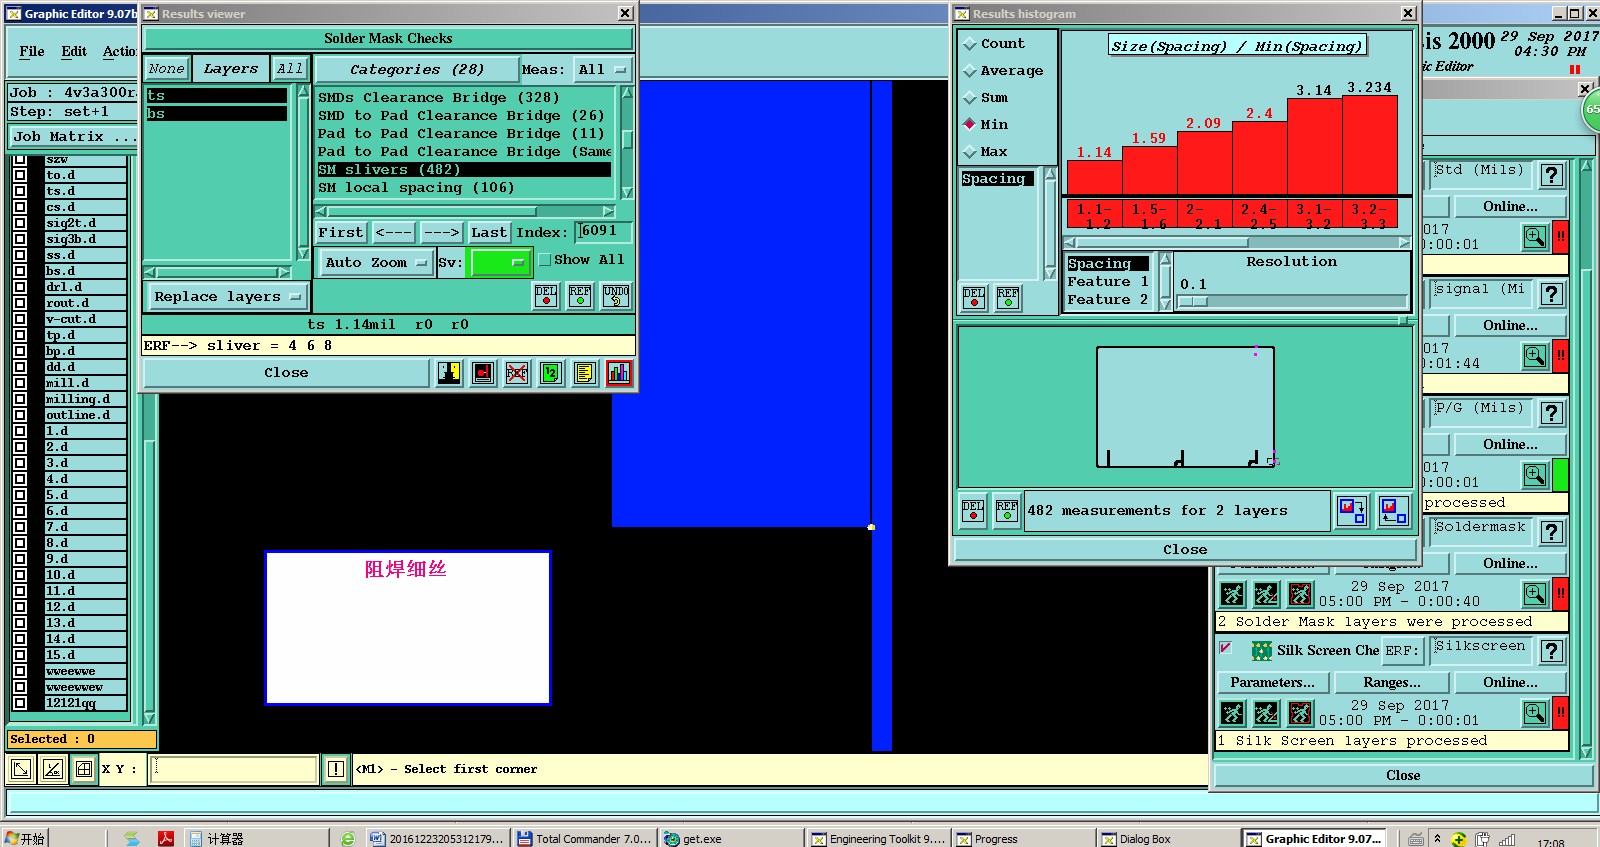
Task: Go to previous result with left arrow button
Action: coord(393,232)
